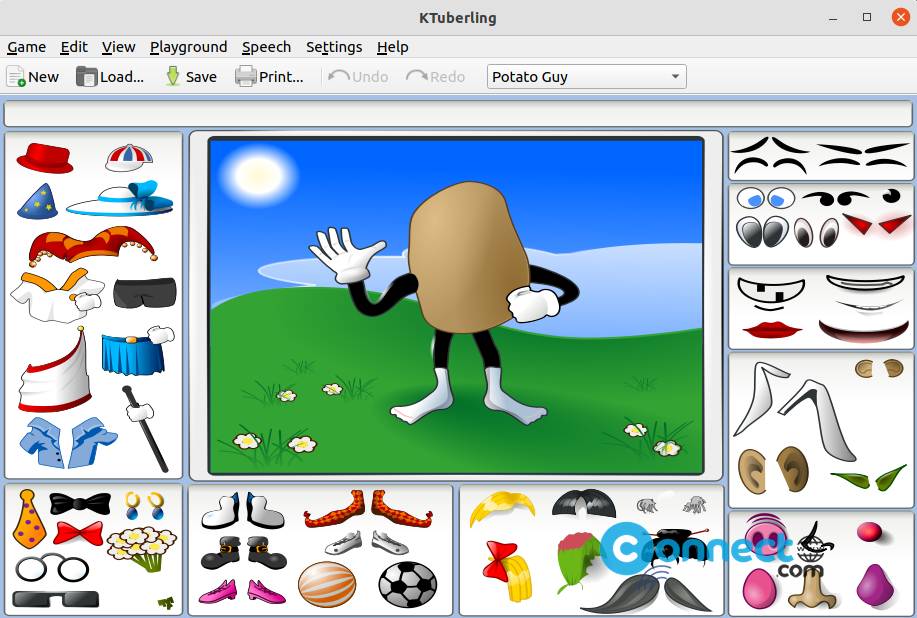Screen dimensions: 917x618
Task: Click the Load... toolbar button
Action: [x=110, y=77]
